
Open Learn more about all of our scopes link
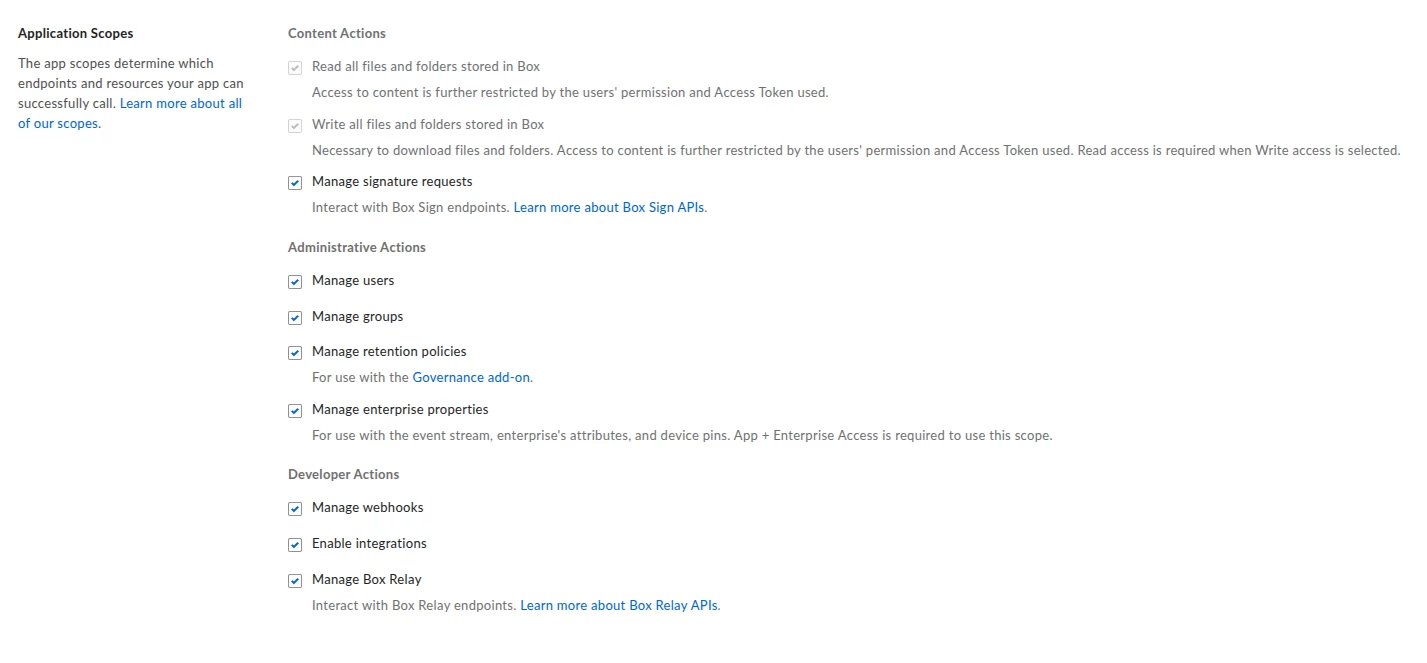(130, 113)
